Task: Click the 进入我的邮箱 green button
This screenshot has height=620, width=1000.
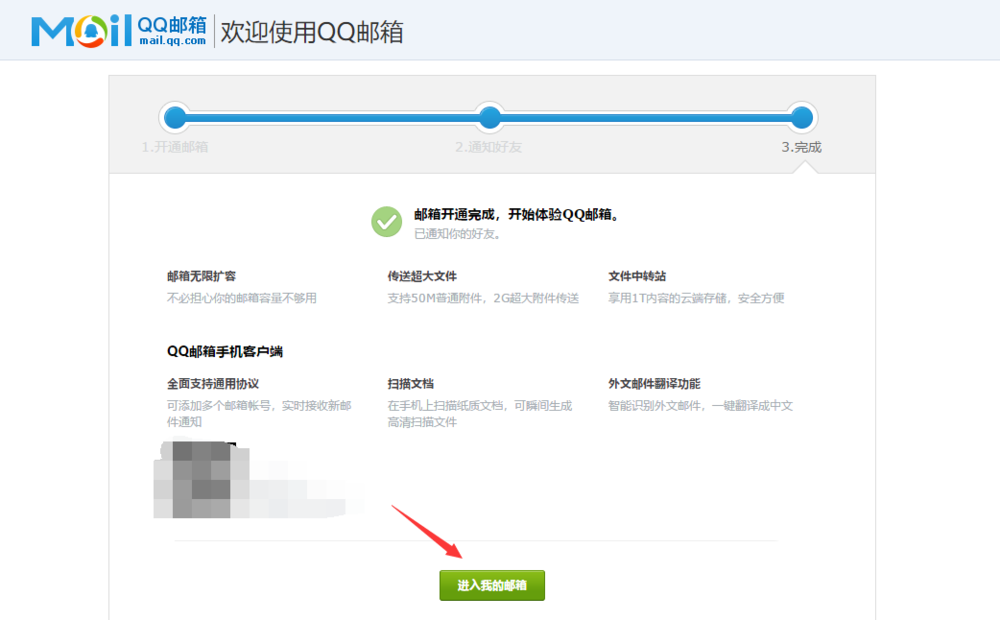Action: (x=491, y=585)
